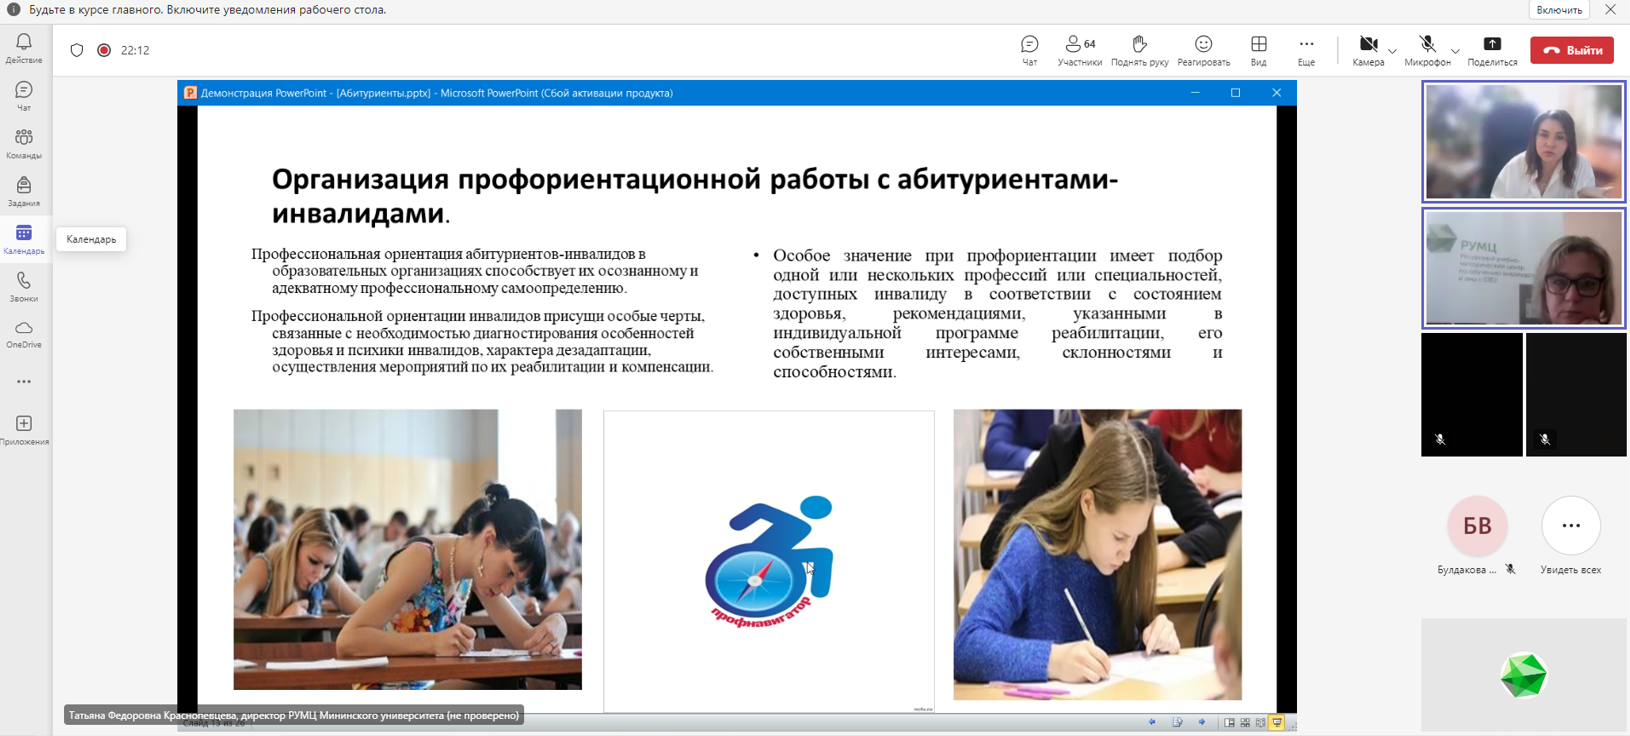Click профнавигатор wheelchair logo image
Viewport: 1630px width, 736px height.
point(769,562)
